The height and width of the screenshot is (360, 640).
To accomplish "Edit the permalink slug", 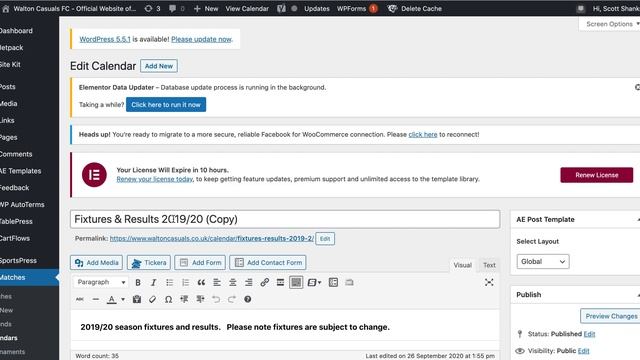I will tap(325, 239).
